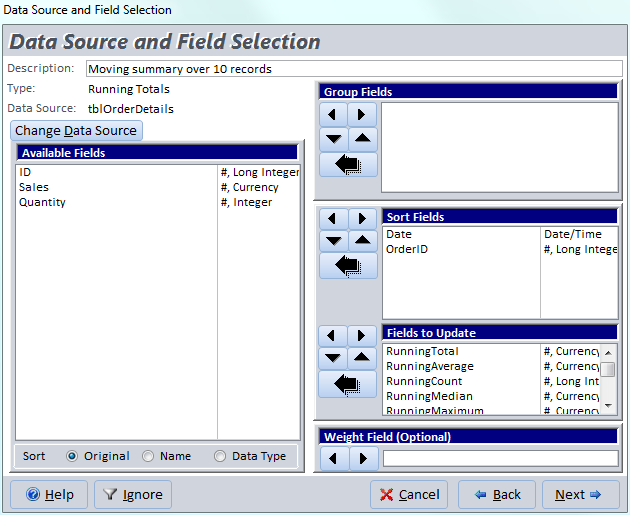Viewport: 630px width, 515px height.
Task: Click the Weight Field add (right arrow) button
Action: tap(364, 458)
